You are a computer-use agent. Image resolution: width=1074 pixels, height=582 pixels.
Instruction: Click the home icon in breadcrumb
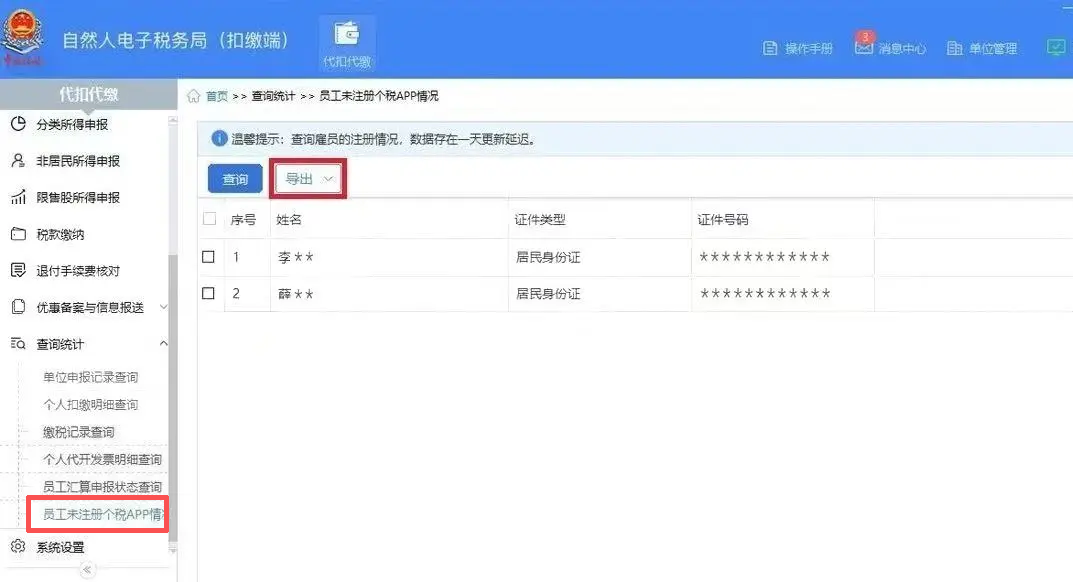[194, 96]
